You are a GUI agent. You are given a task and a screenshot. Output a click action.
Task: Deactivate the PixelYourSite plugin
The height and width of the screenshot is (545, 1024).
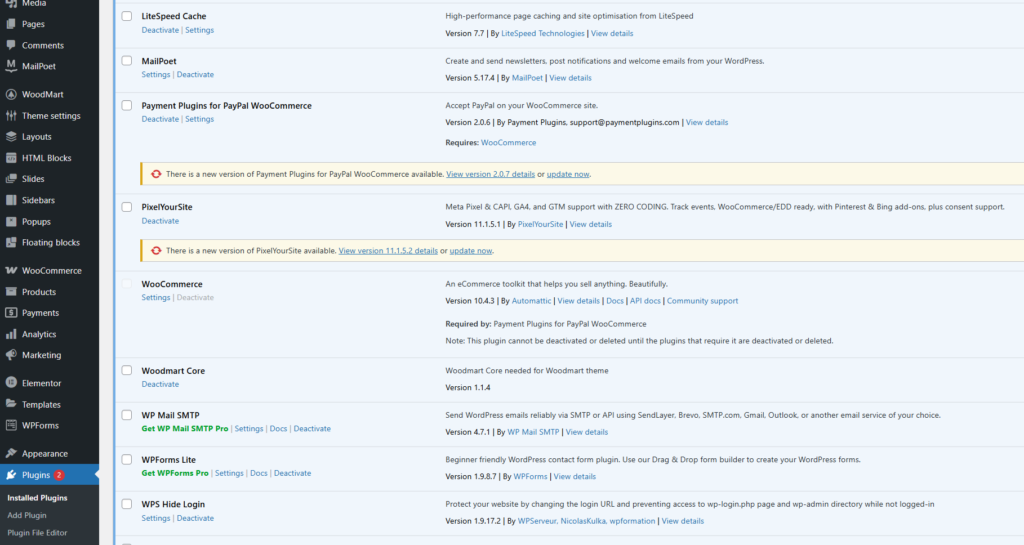tap(160, 221)
